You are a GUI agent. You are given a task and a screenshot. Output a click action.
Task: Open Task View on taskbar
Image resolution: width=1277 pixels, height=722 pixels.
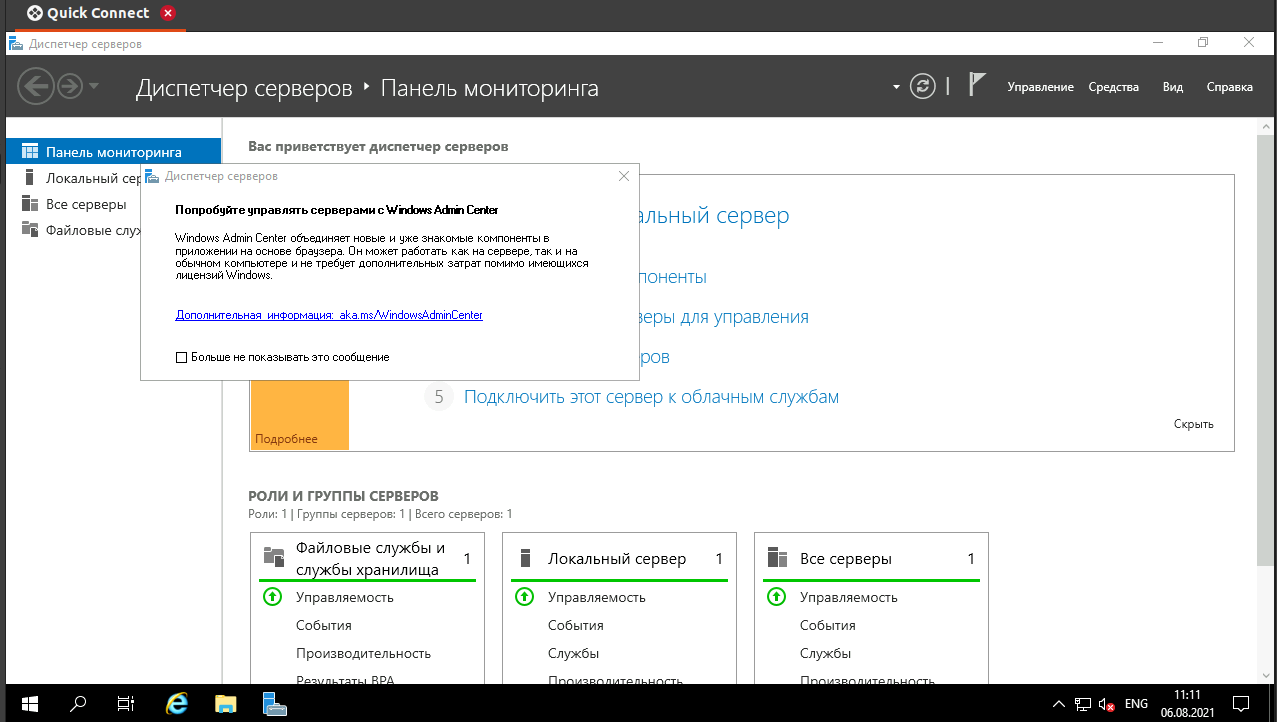click(126, 703)
